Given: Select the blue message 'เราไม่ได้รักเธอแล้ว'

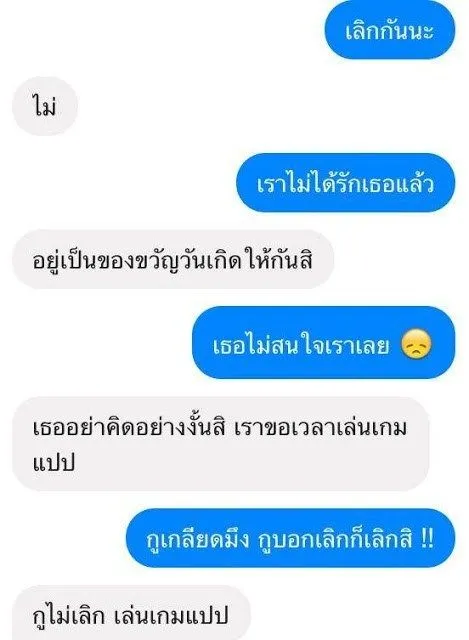Looking at the screenshot, I should [x=345, y=182].
